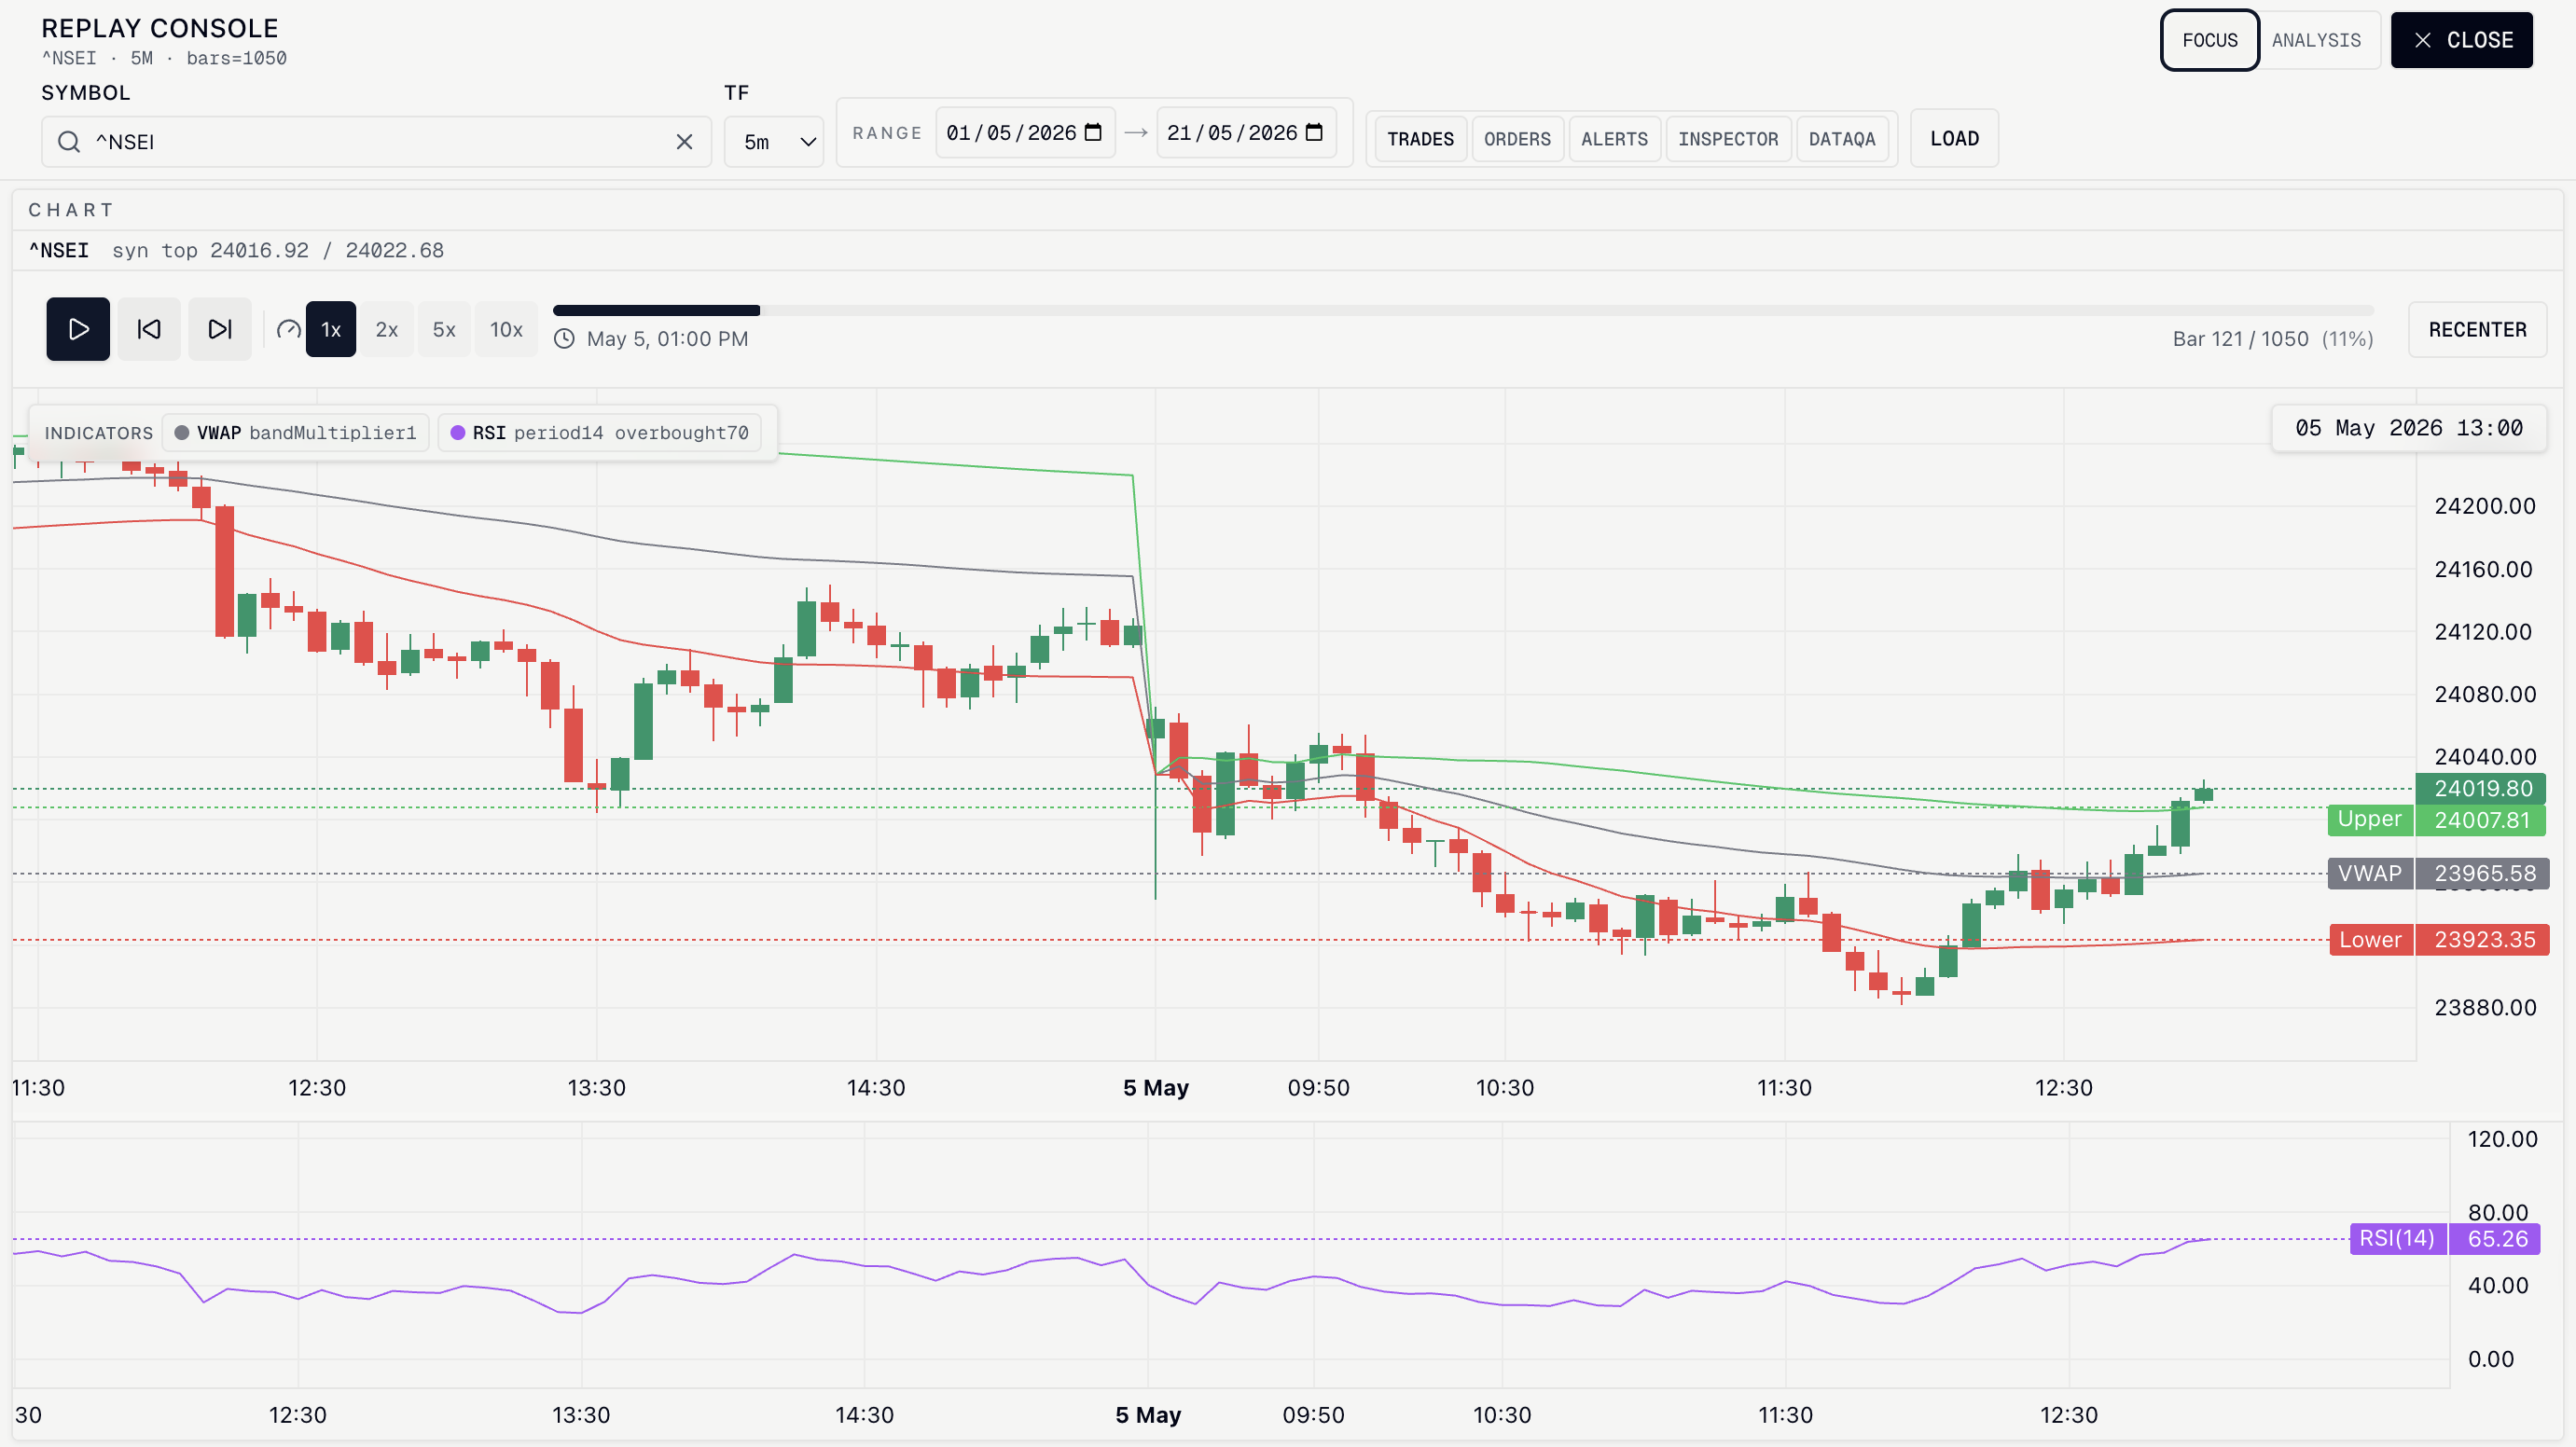Screen dimensions: 2576x1447
Task: Click the 5 May marker on price time axis
Action: pos(1155,1088)
